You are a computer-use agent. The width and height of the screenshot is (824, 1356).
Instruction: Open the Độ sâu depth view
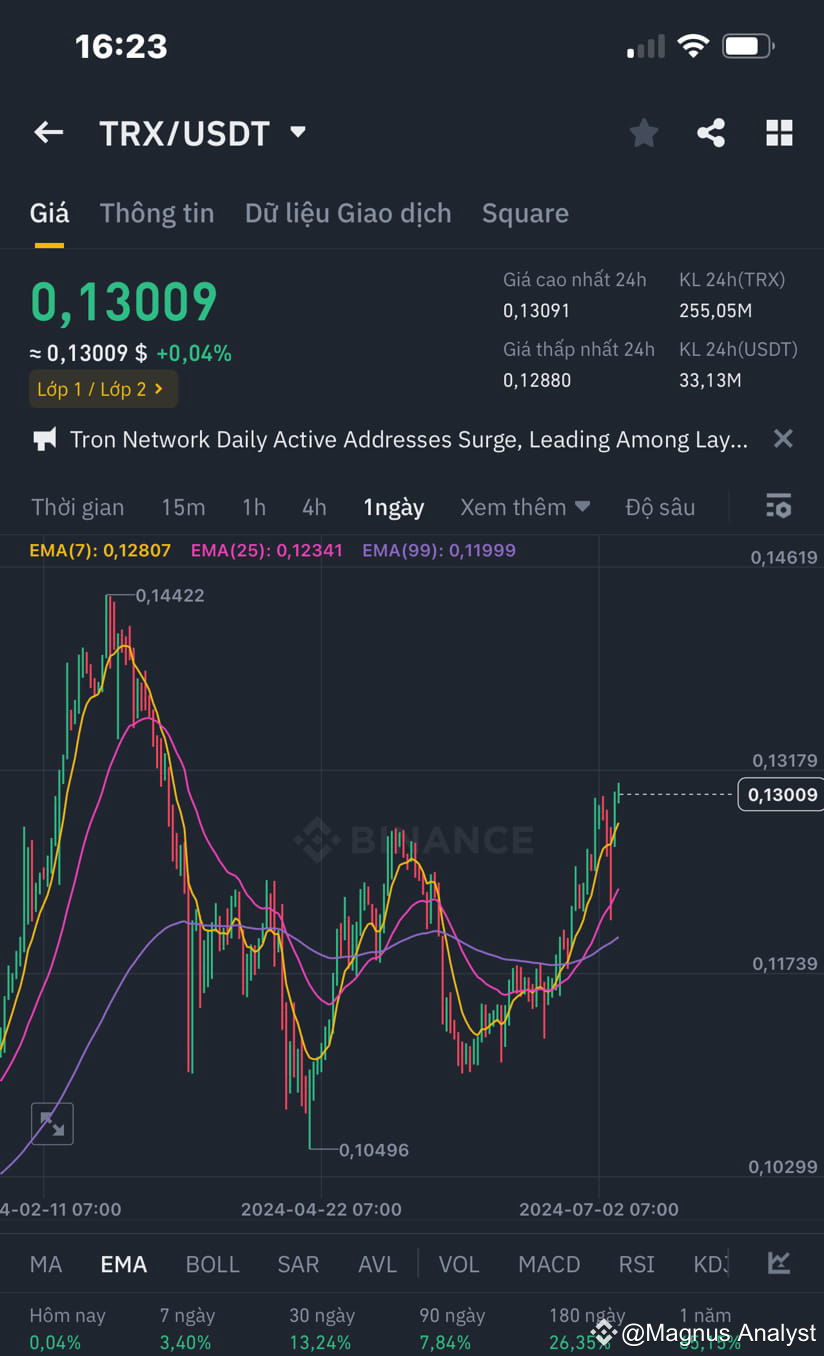660,507
